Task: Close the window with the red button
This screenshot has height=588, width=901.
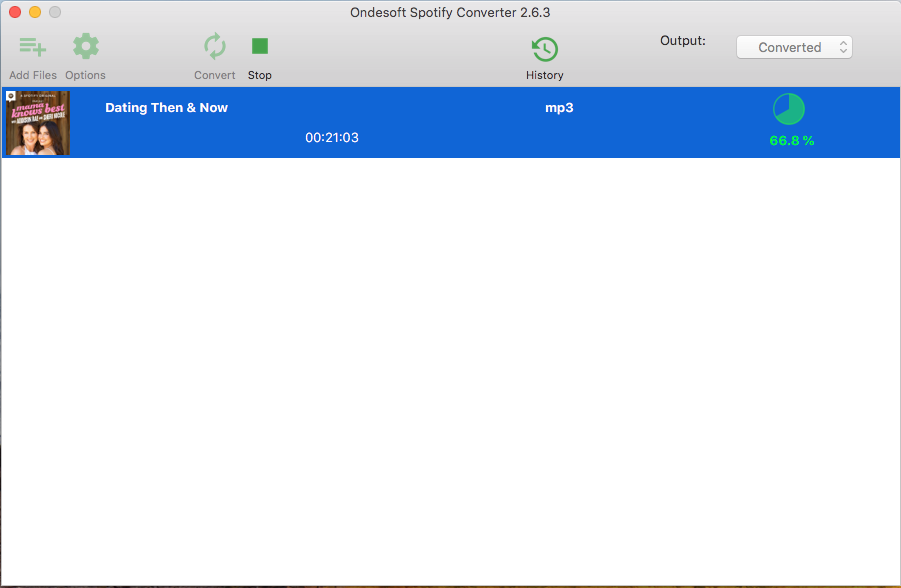Action: pyautogui.click(x=15, y=12)
